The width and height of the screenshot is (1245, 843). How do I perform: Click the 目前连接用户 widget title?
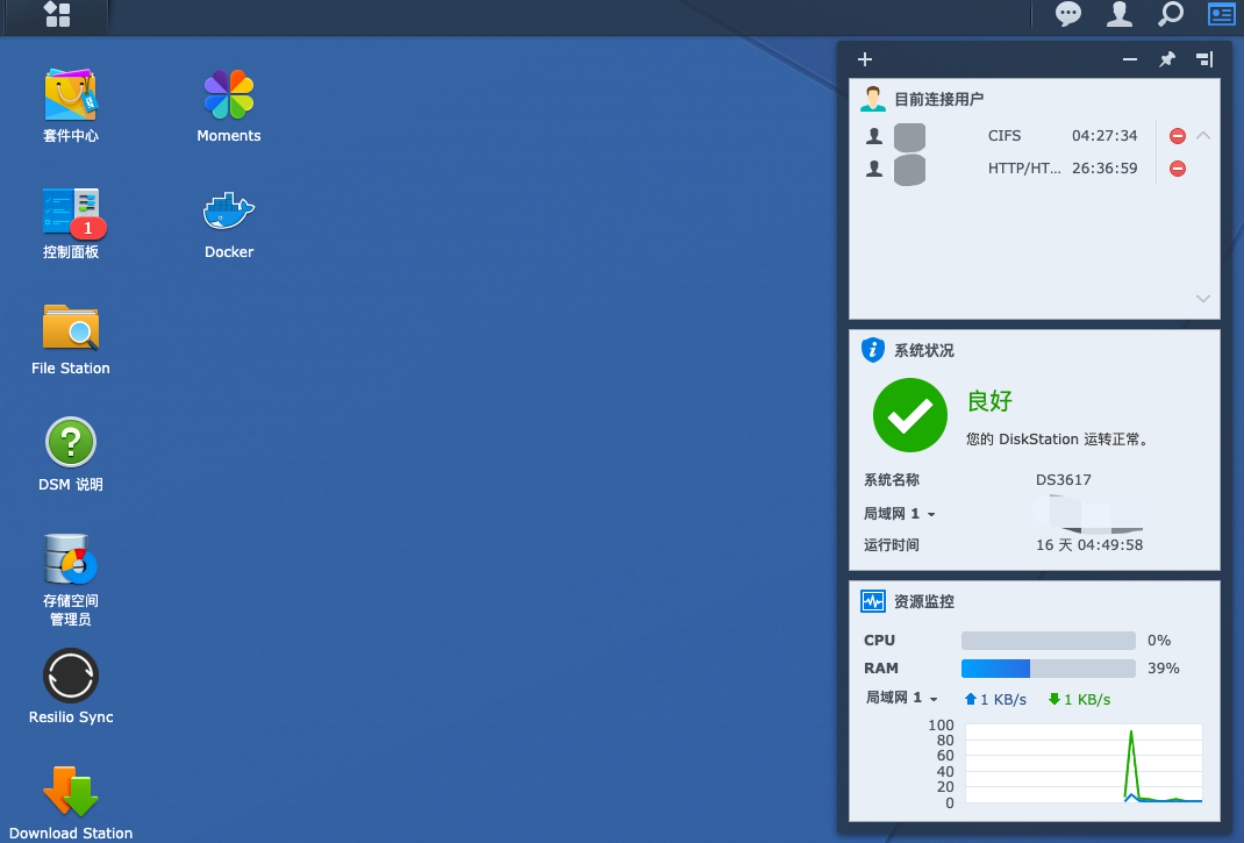(x=939, y=99)
